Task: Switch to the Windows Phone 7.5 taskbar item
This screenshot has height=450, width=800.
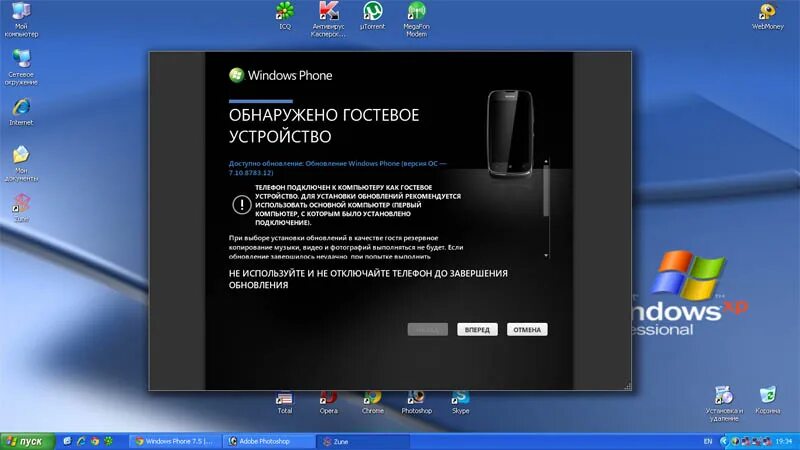Action: click(174, 441)
